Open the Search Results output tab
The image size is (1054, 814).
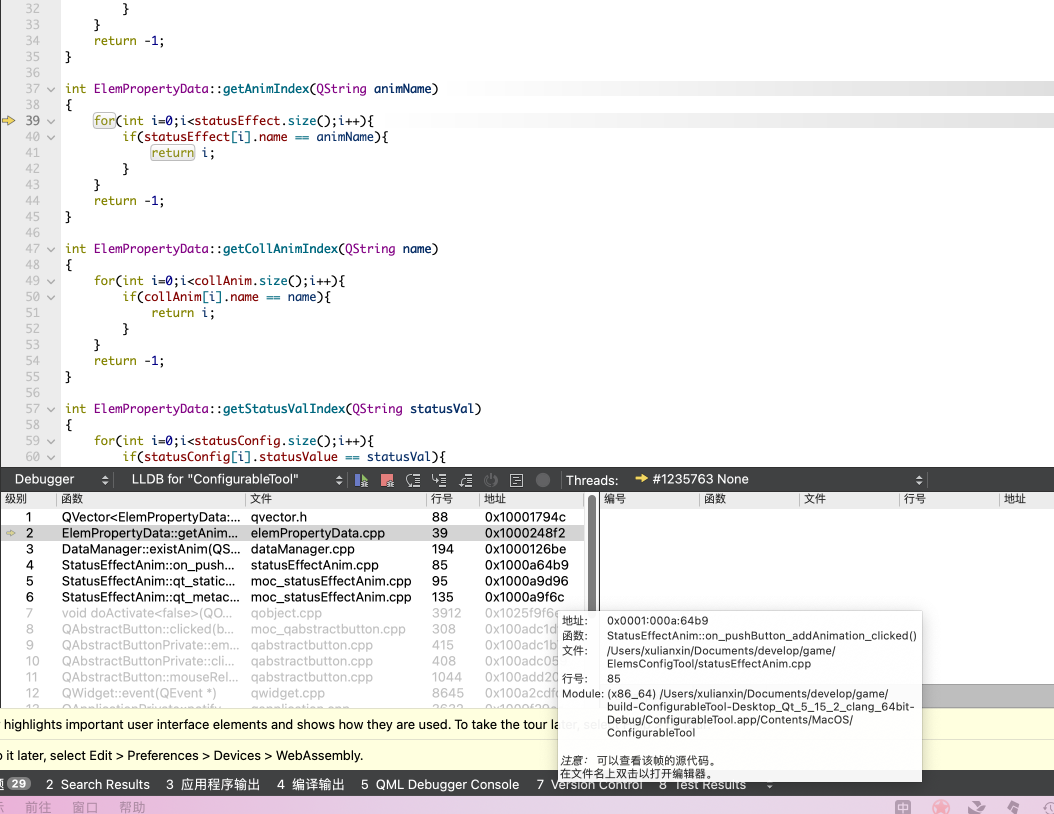[97, 785]
